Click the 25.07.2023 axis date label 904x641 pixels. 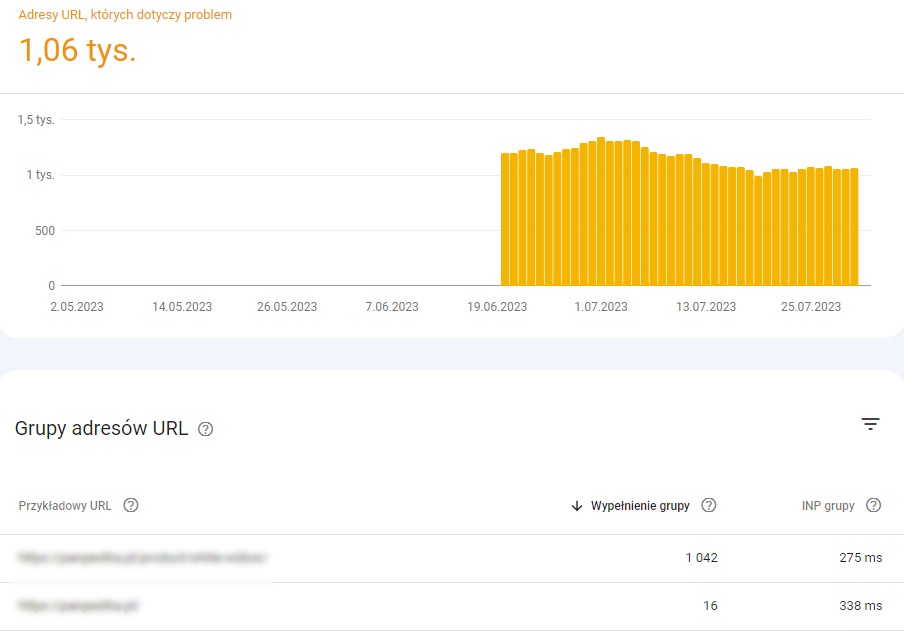[811, 307]
